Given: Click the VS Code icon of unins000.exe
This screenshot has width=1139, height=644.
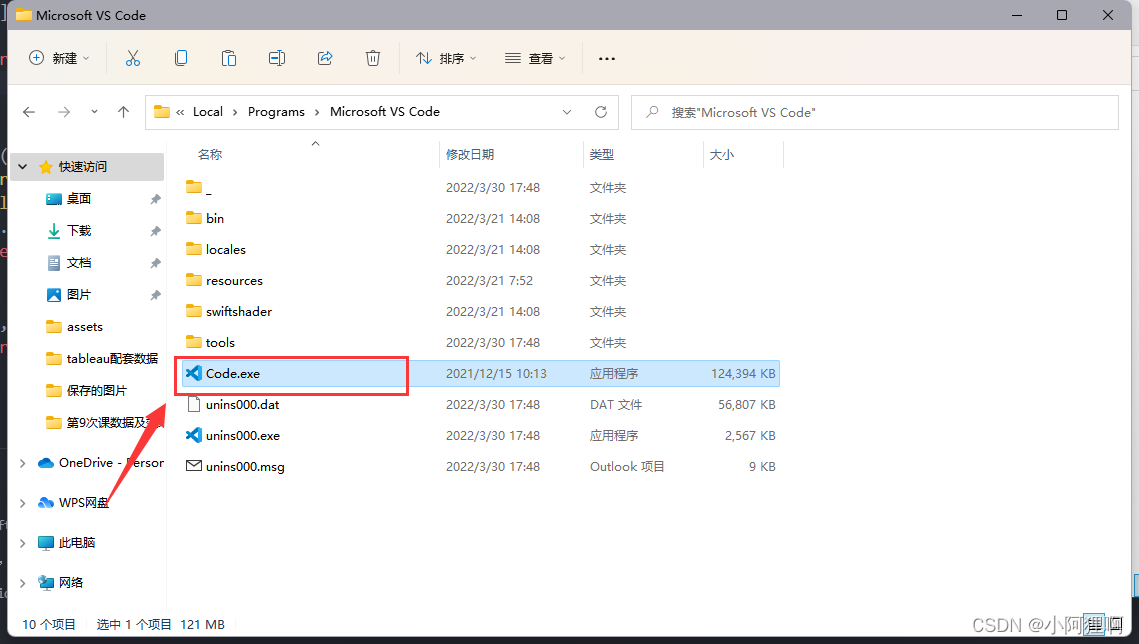Looking at the screenshot, I should [194, 435].
